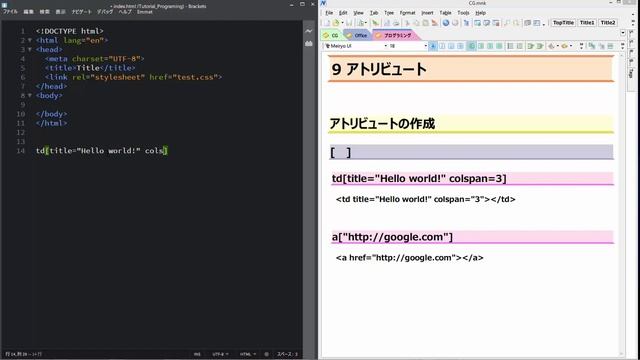Toggle INS insert mode in status bar
The image size is (640, 360).
[197, 354]
